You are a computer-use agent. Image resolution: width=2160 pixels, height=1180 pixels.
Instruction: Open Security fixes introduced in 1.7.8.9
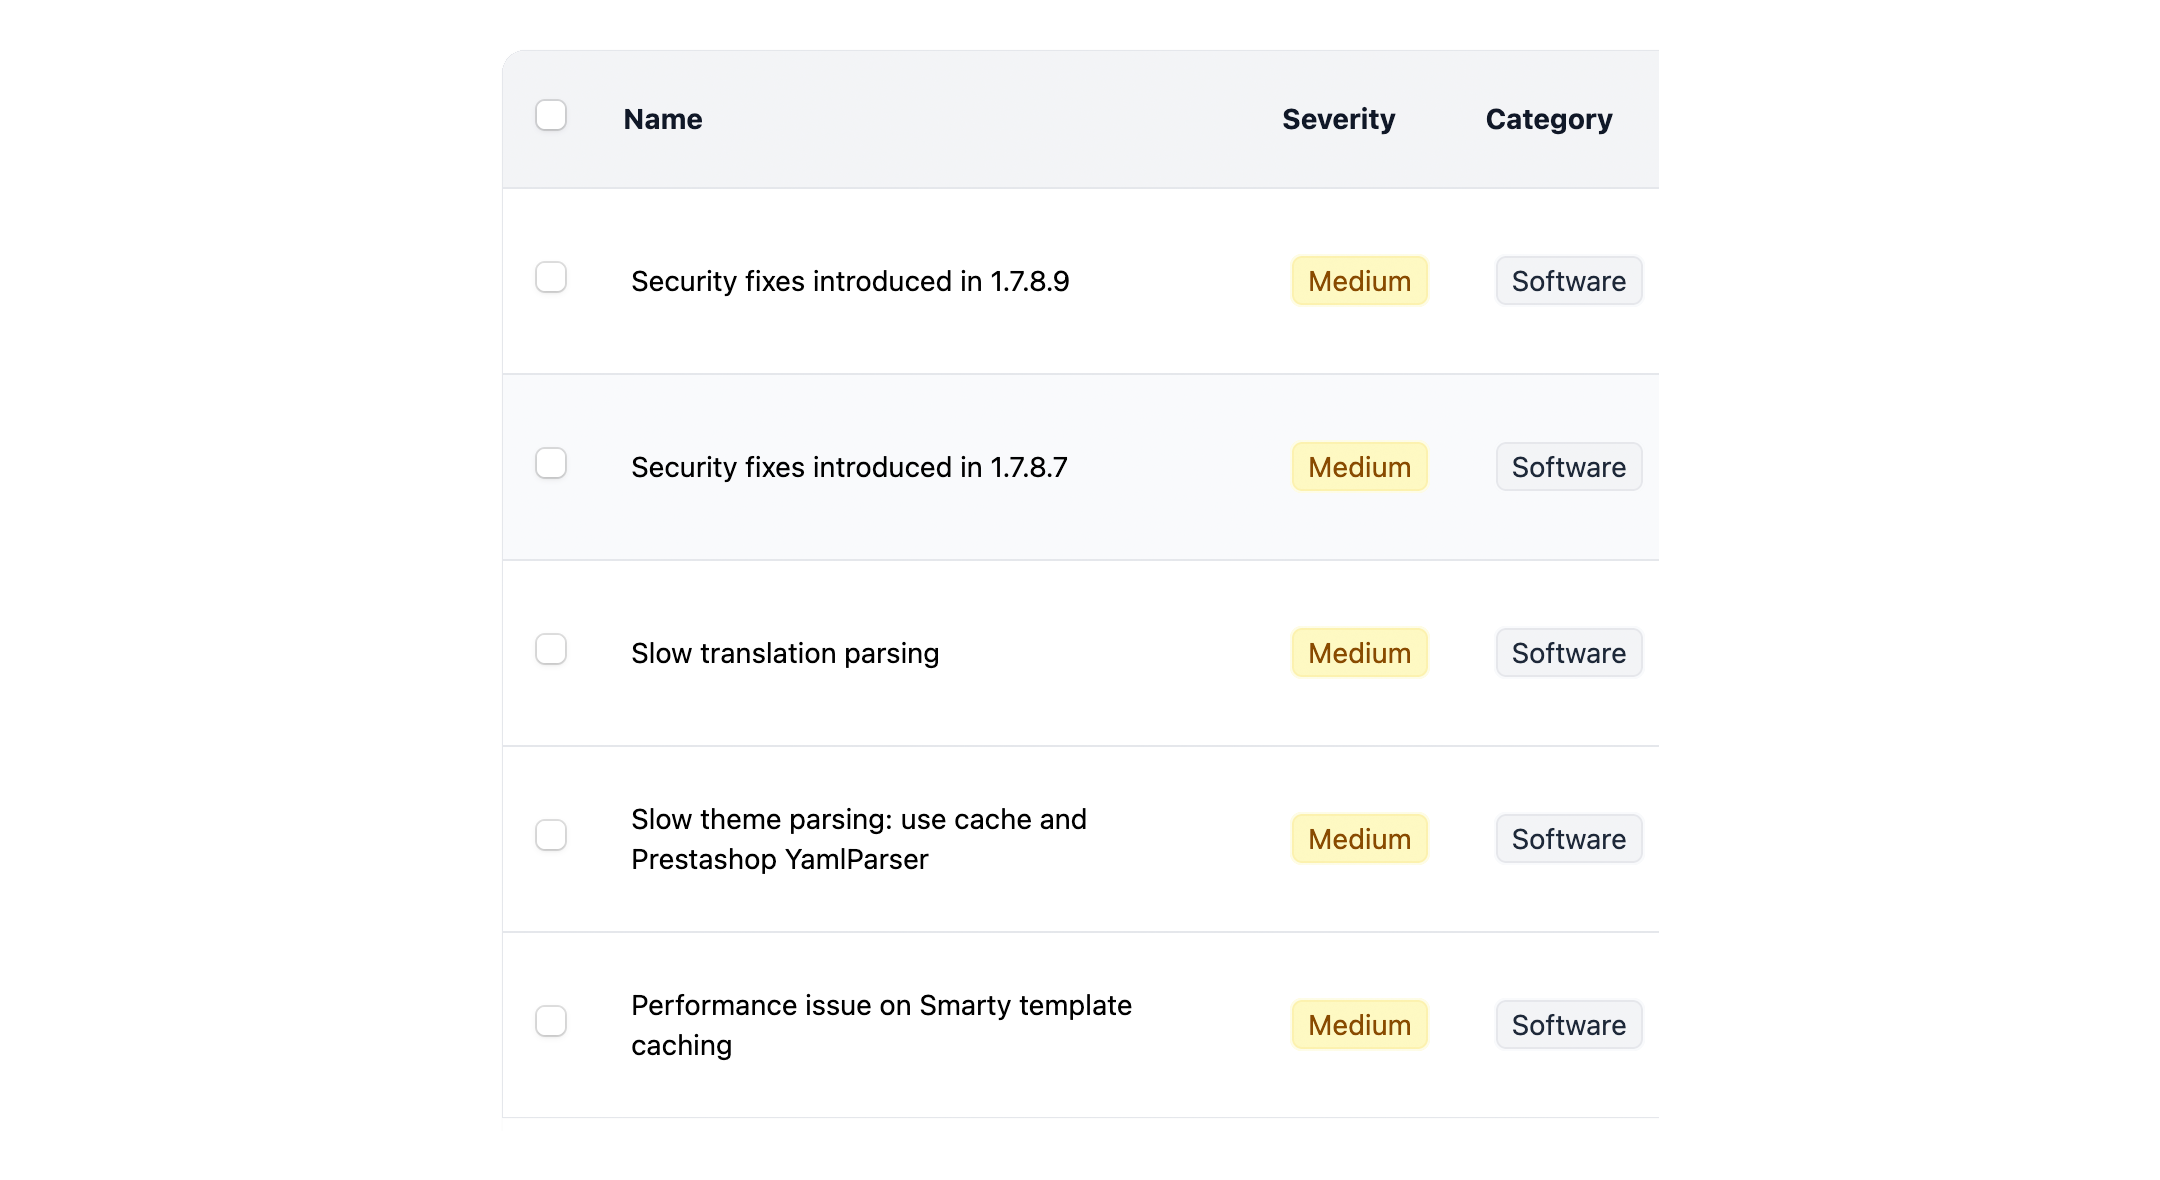(850, 281)
